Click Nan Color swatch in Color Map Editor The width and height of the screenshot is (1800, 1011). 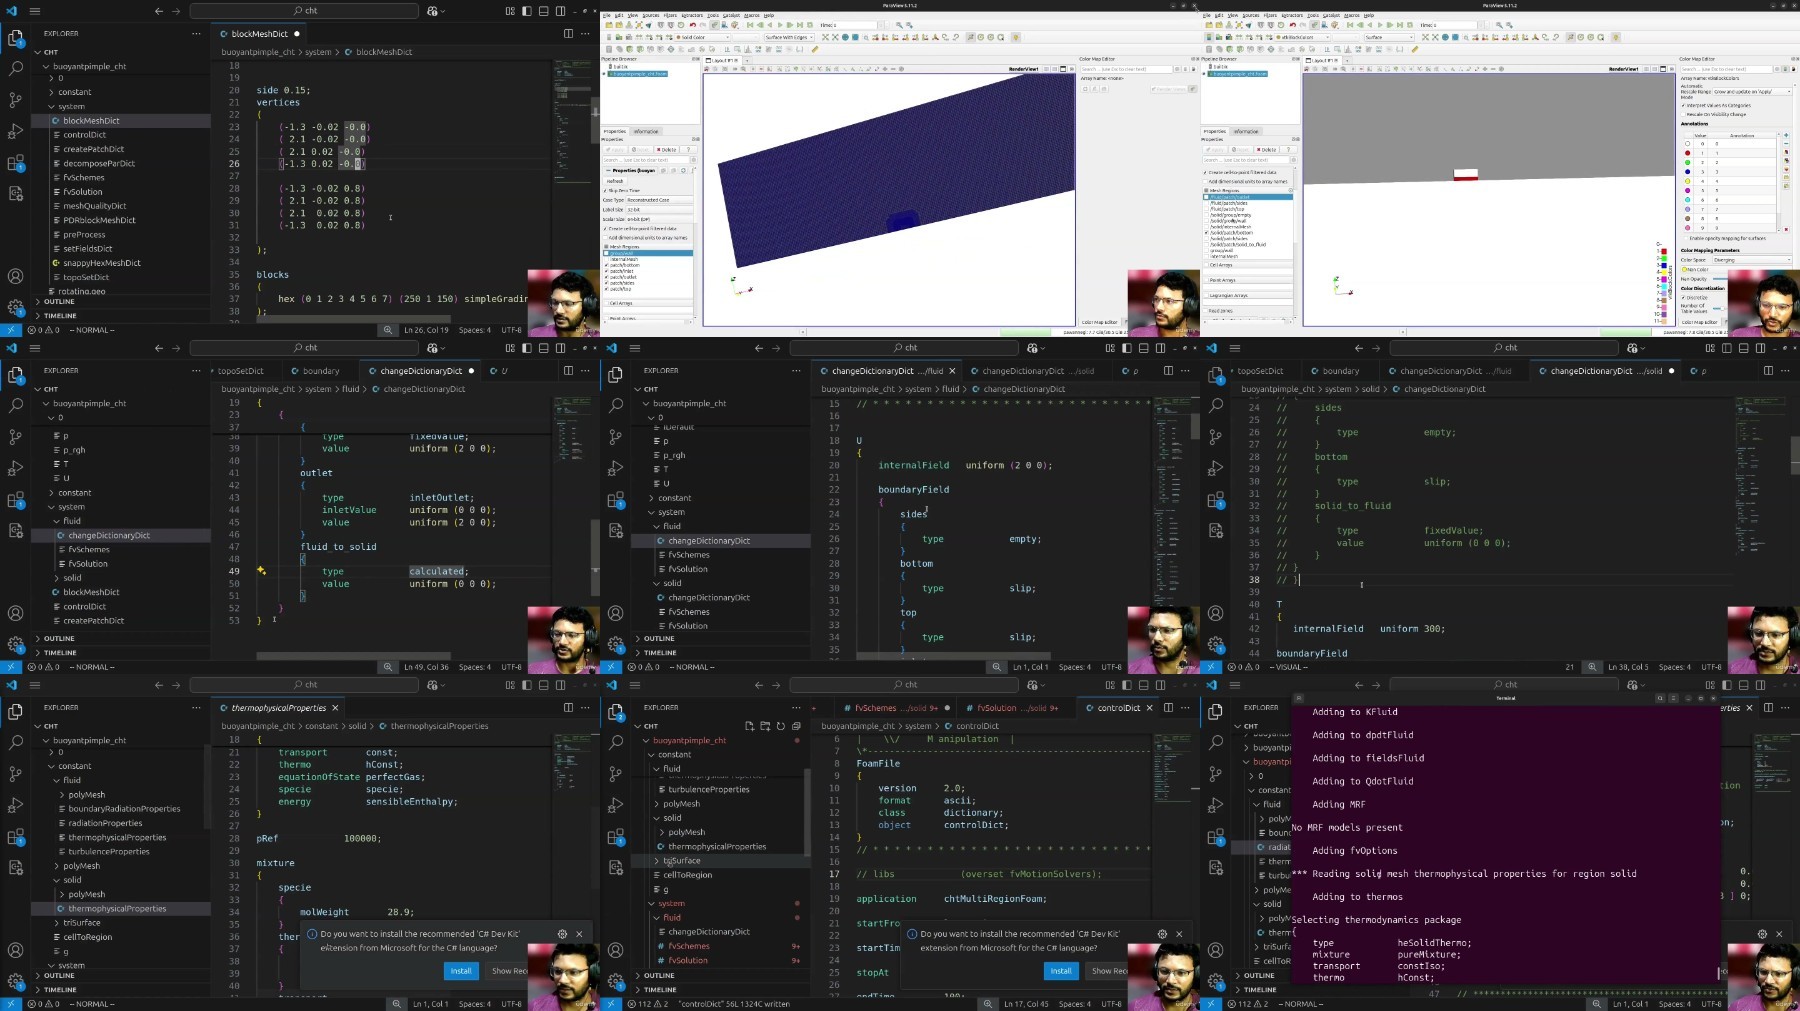(x=1684, y=269)
